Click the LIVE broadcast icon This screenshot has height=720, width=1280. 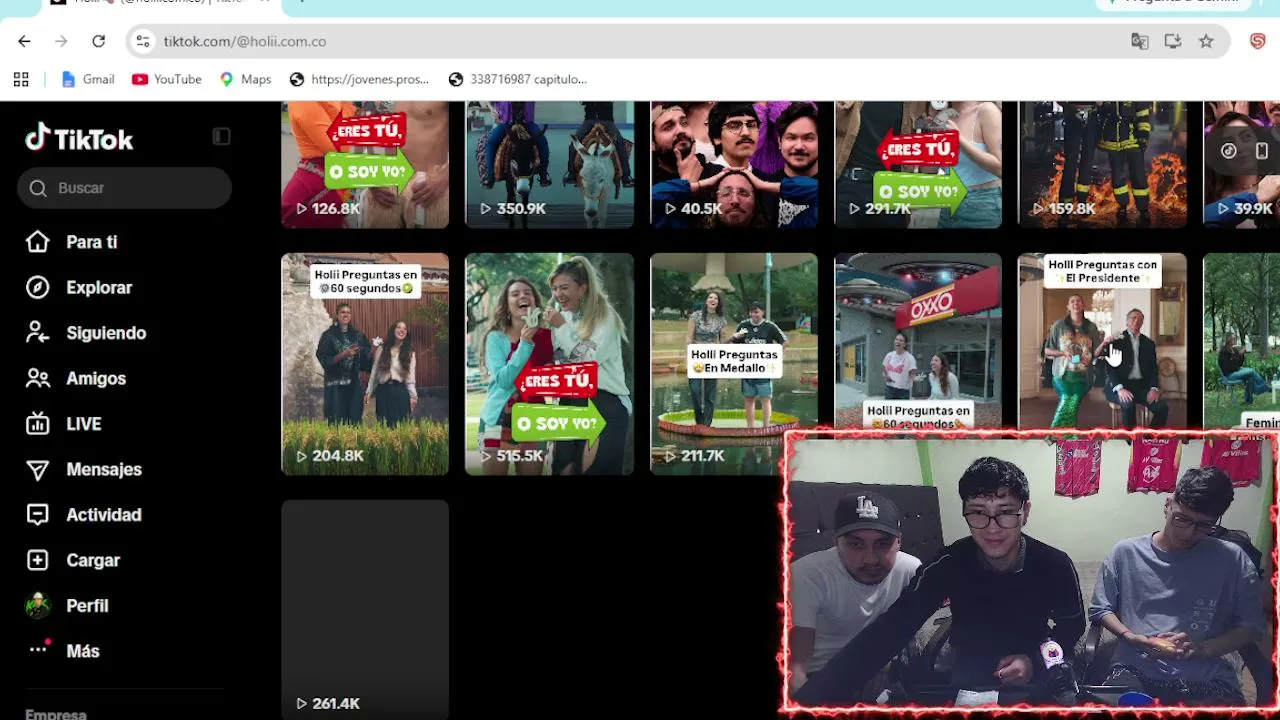tap(37, 424)
